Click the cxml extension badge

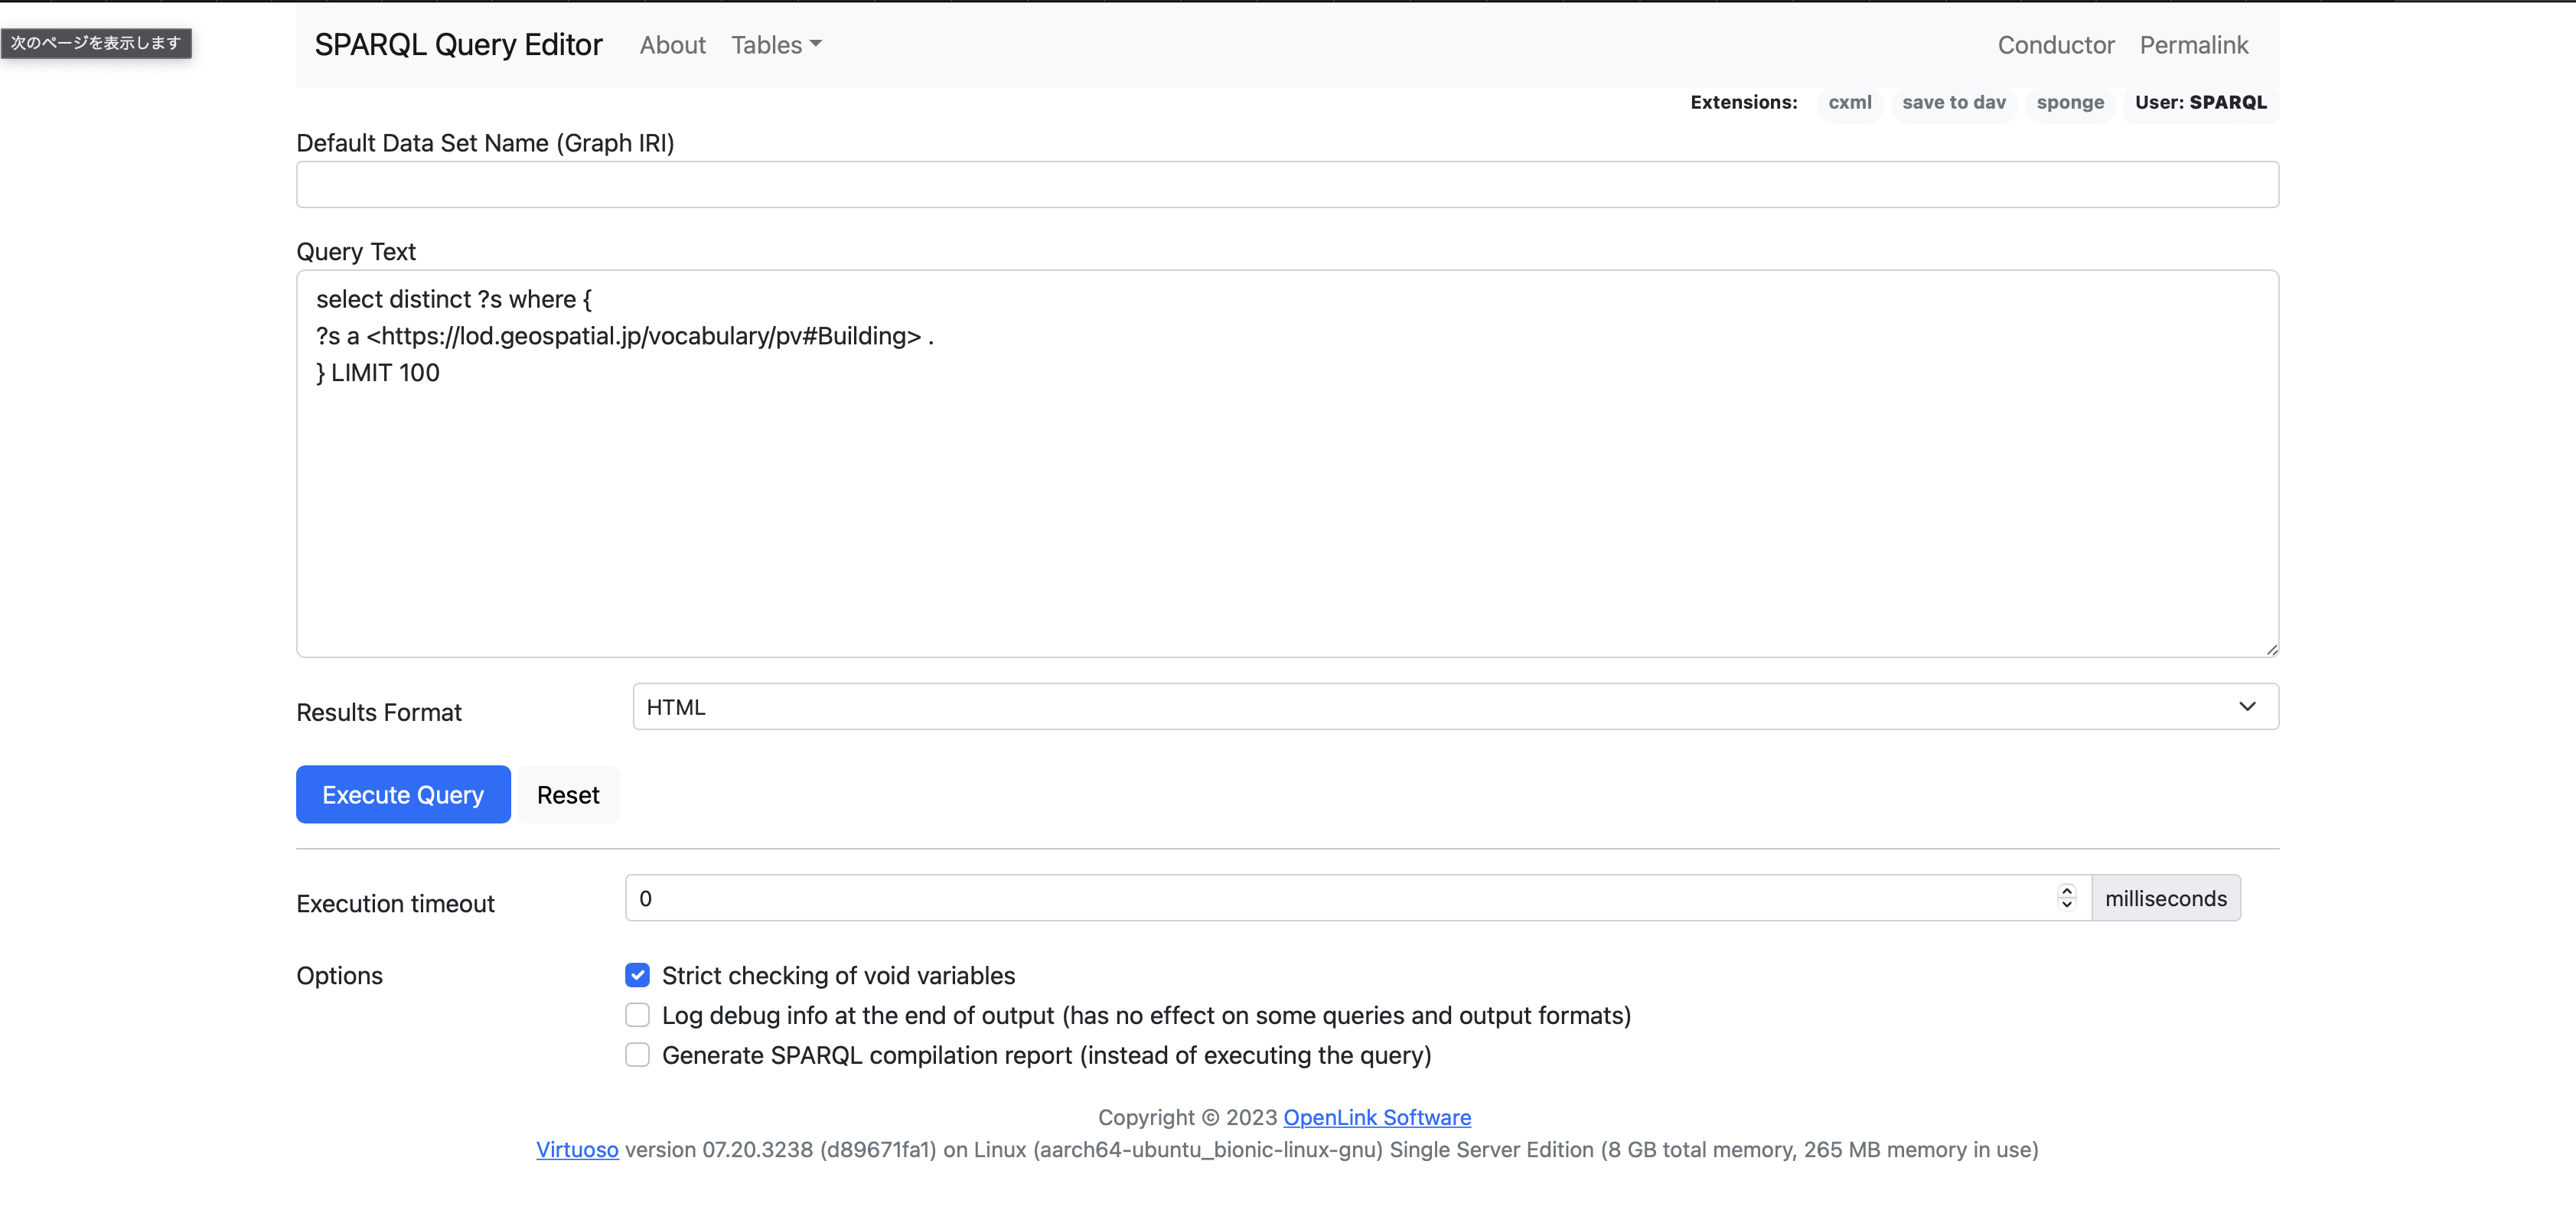[x=1849, y=103]
